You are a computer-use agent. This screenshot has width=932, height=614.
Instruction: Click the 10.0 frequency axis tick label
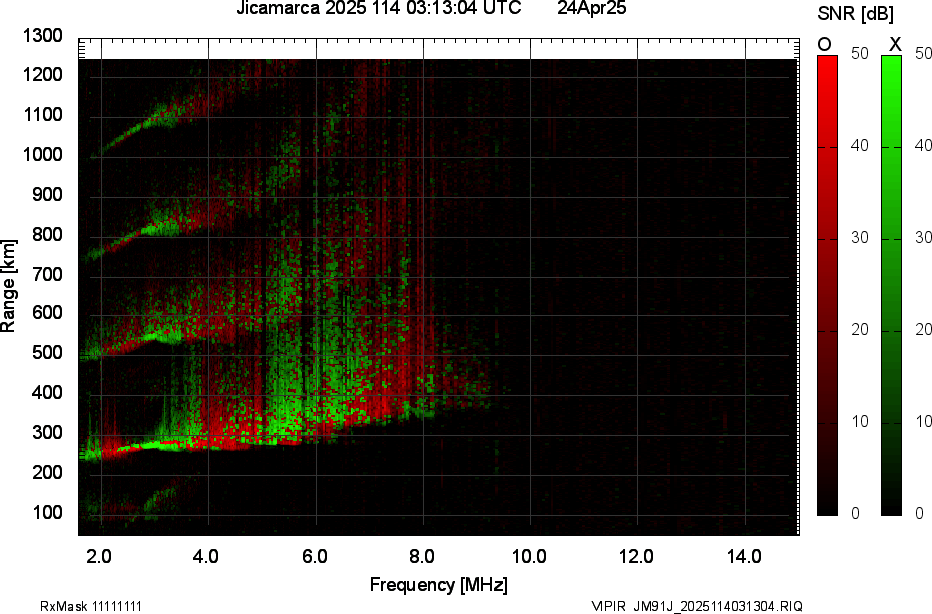(x=530, y=556)
